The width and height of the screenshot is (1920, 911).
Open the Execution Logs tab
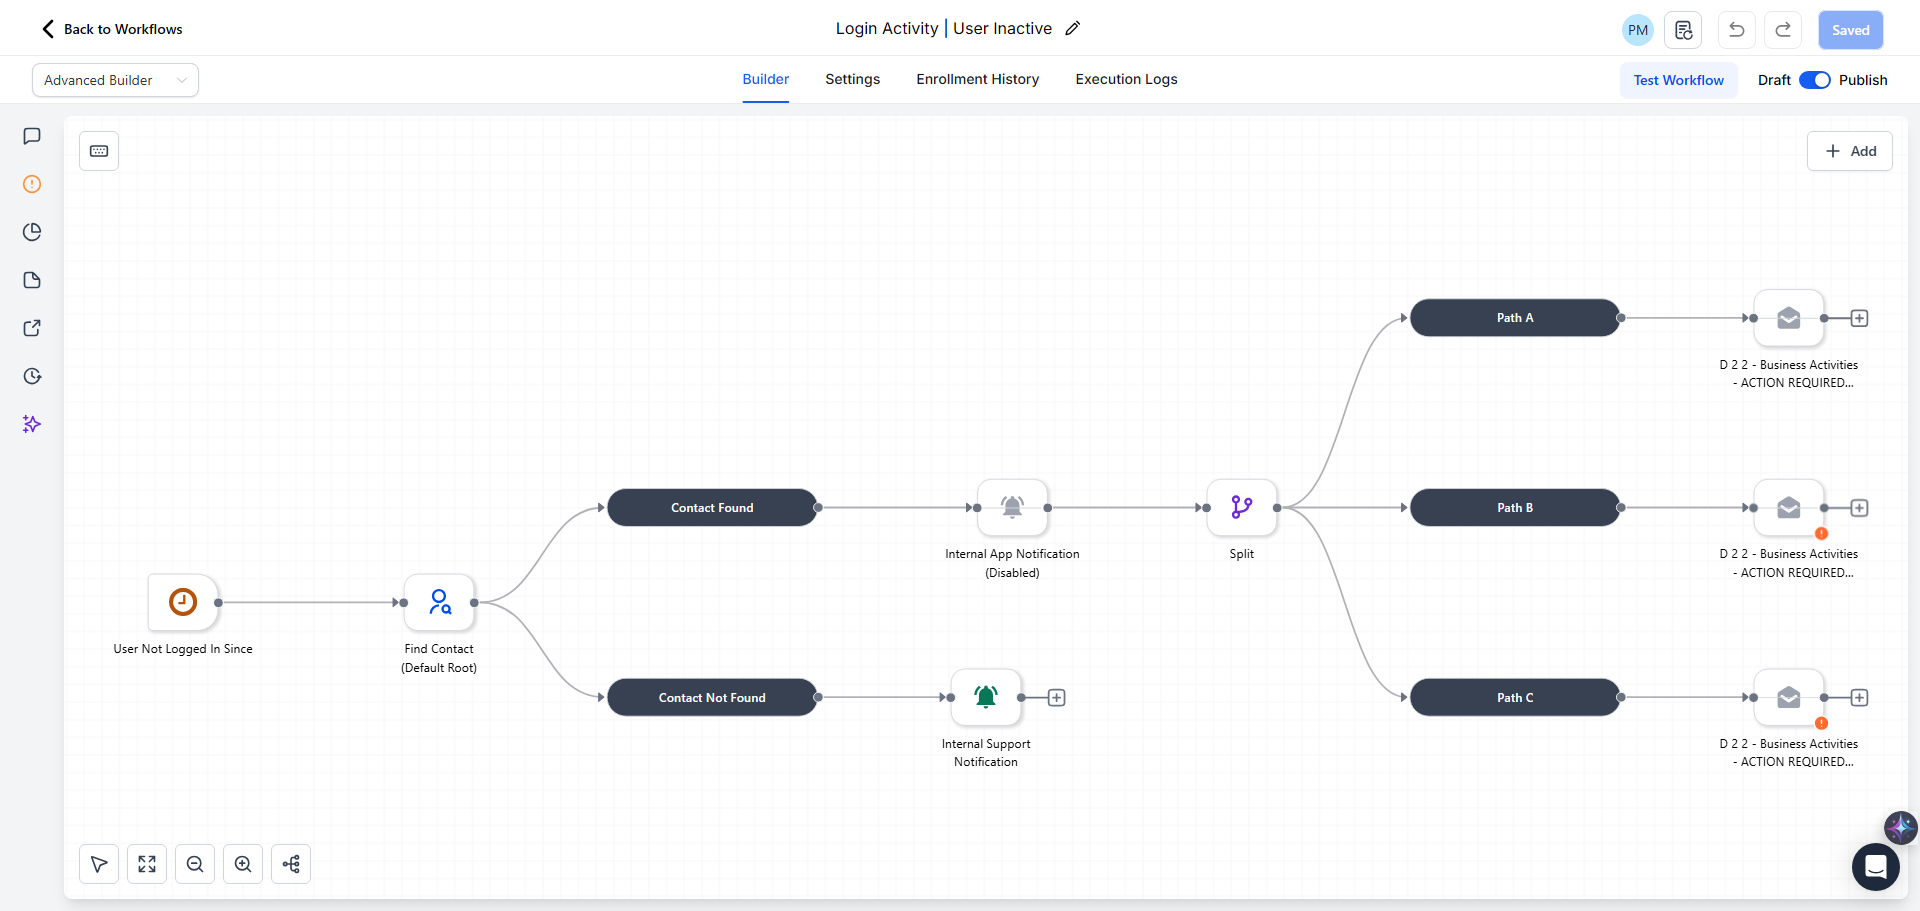click(1127, 79)
